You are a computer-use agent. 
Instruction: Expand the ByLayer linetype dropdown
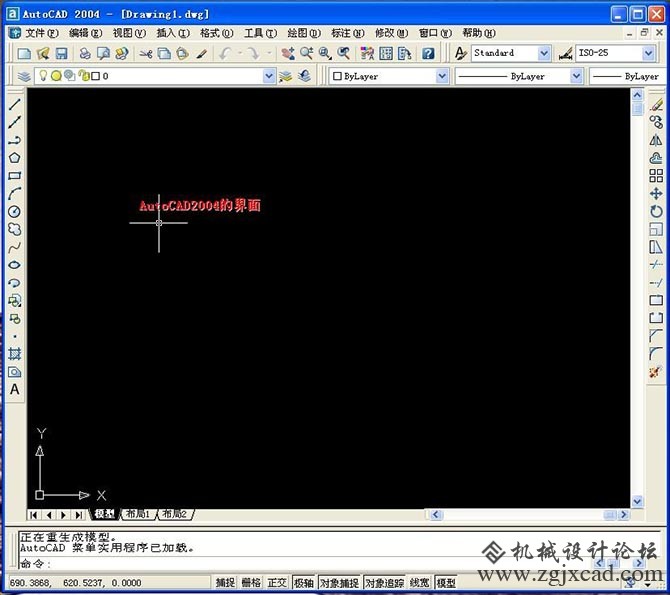point(576,77)
